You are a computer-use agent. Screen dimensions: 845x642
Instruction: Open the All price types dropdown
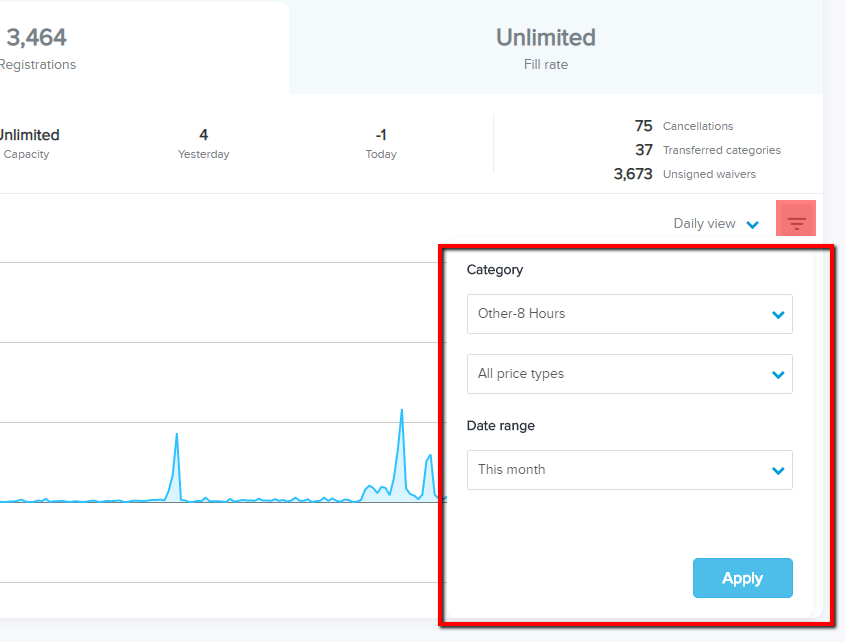[629, 374]
